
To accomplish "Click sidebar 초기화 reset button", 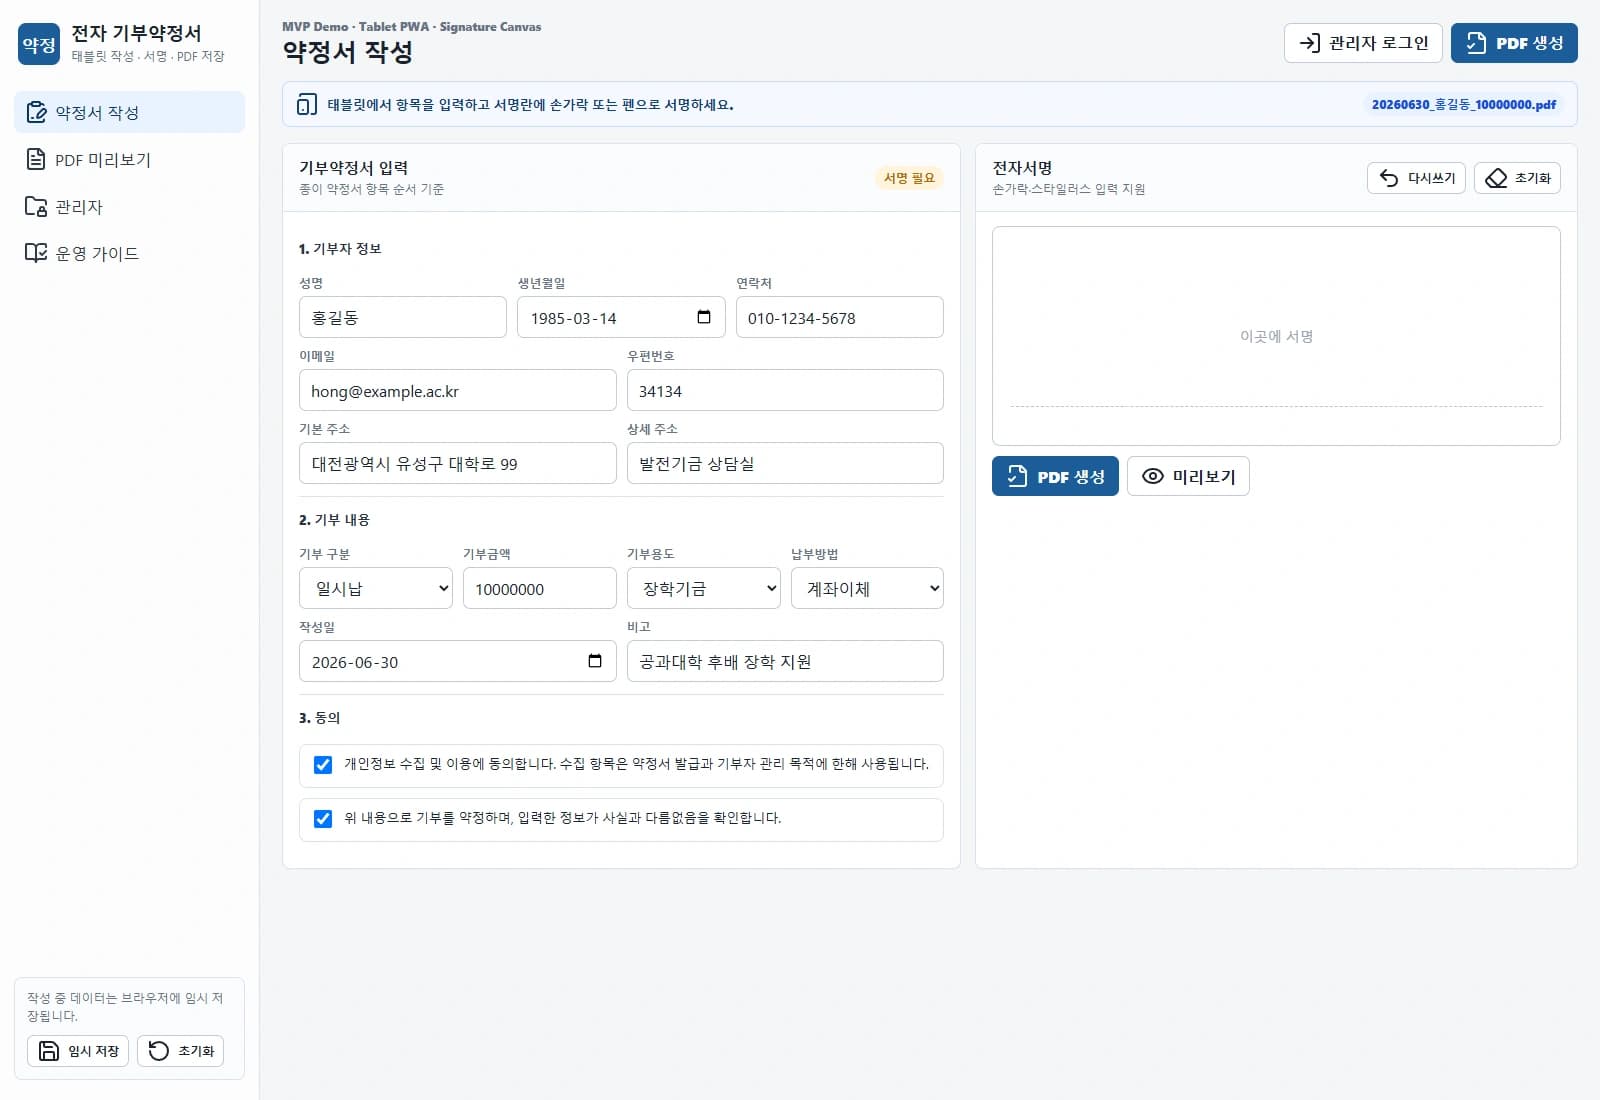I will 180,1051.
